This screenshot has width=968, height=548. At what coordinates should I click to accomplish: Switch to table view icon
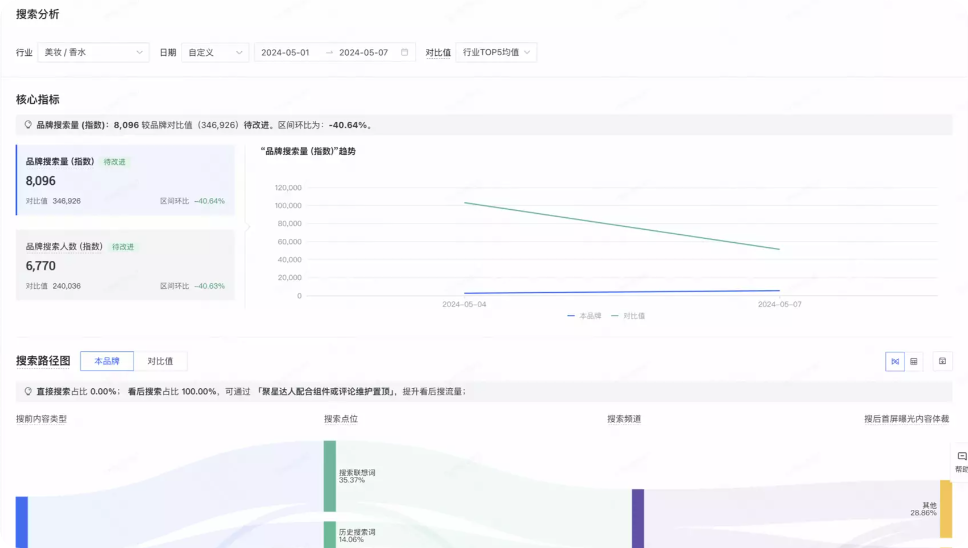(x=914, y=361)
